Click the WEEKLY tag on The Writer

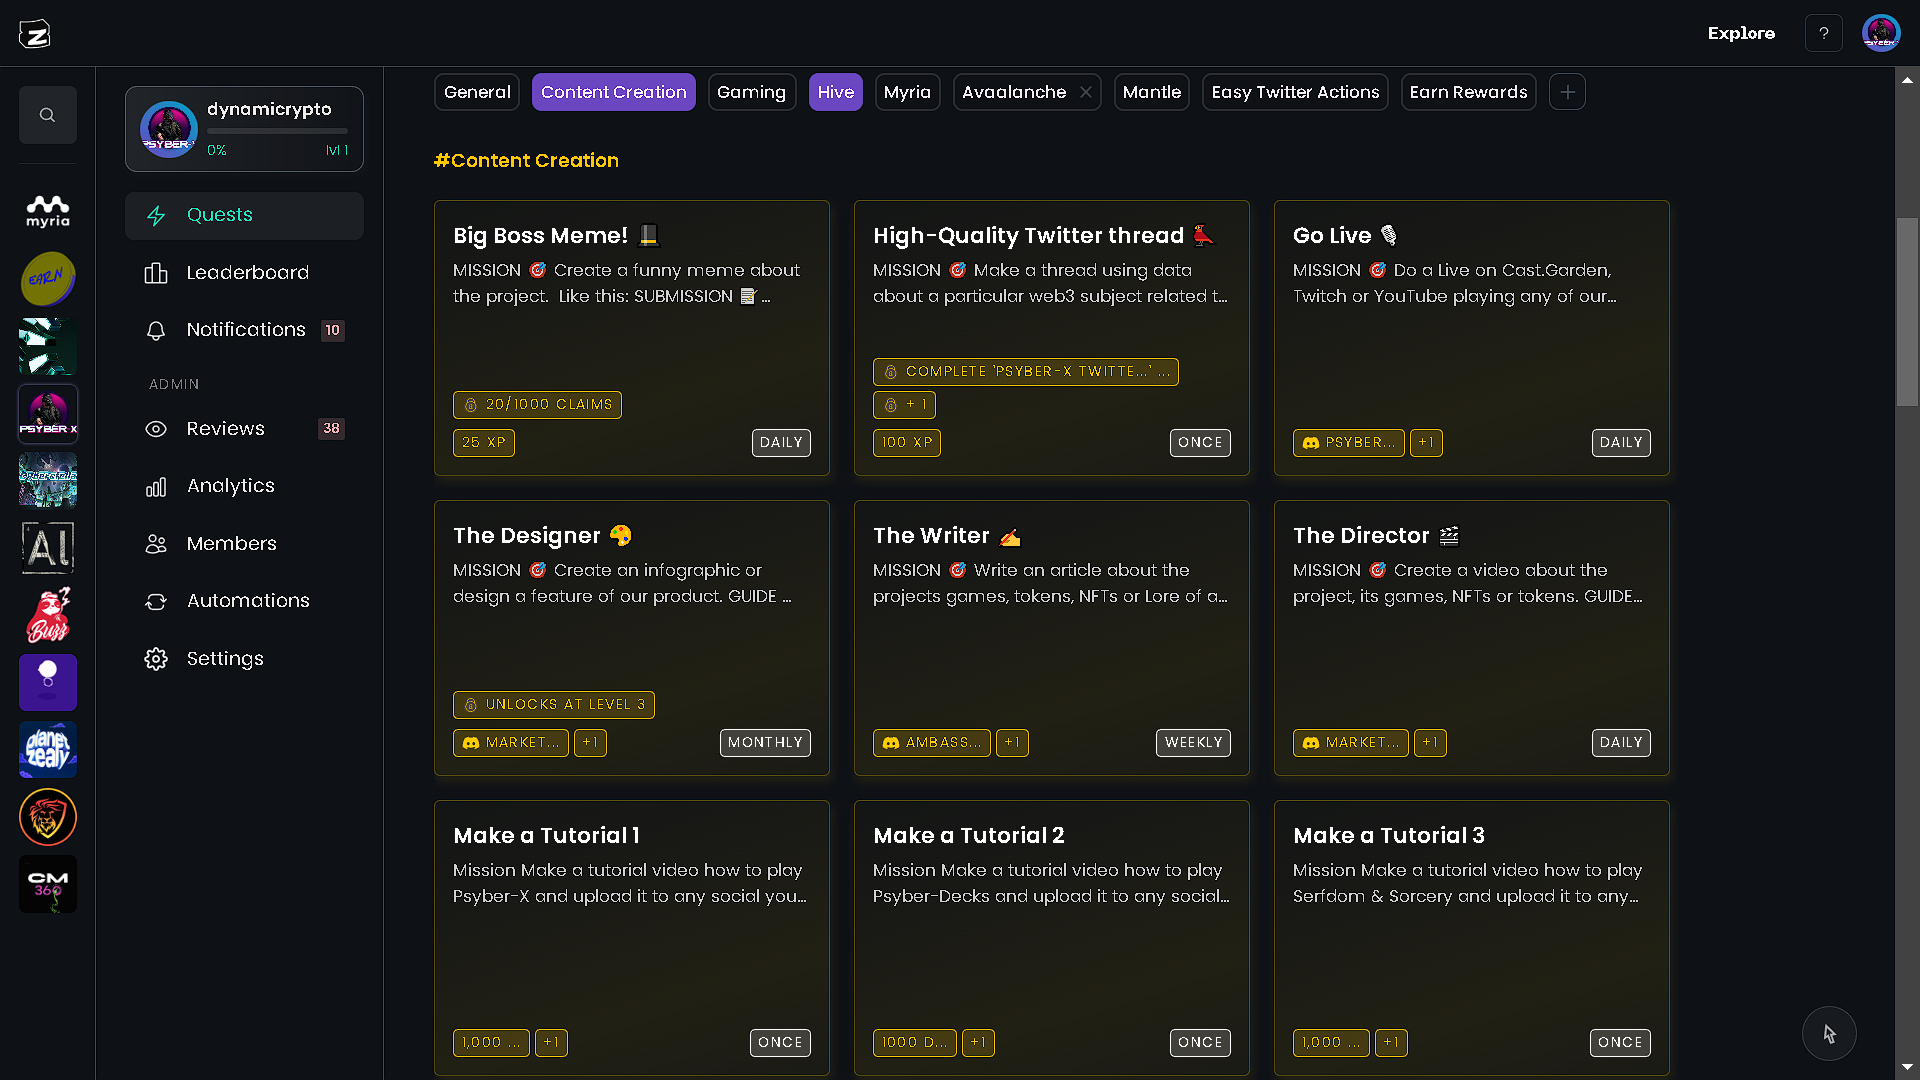click(x=1193, y=743)
